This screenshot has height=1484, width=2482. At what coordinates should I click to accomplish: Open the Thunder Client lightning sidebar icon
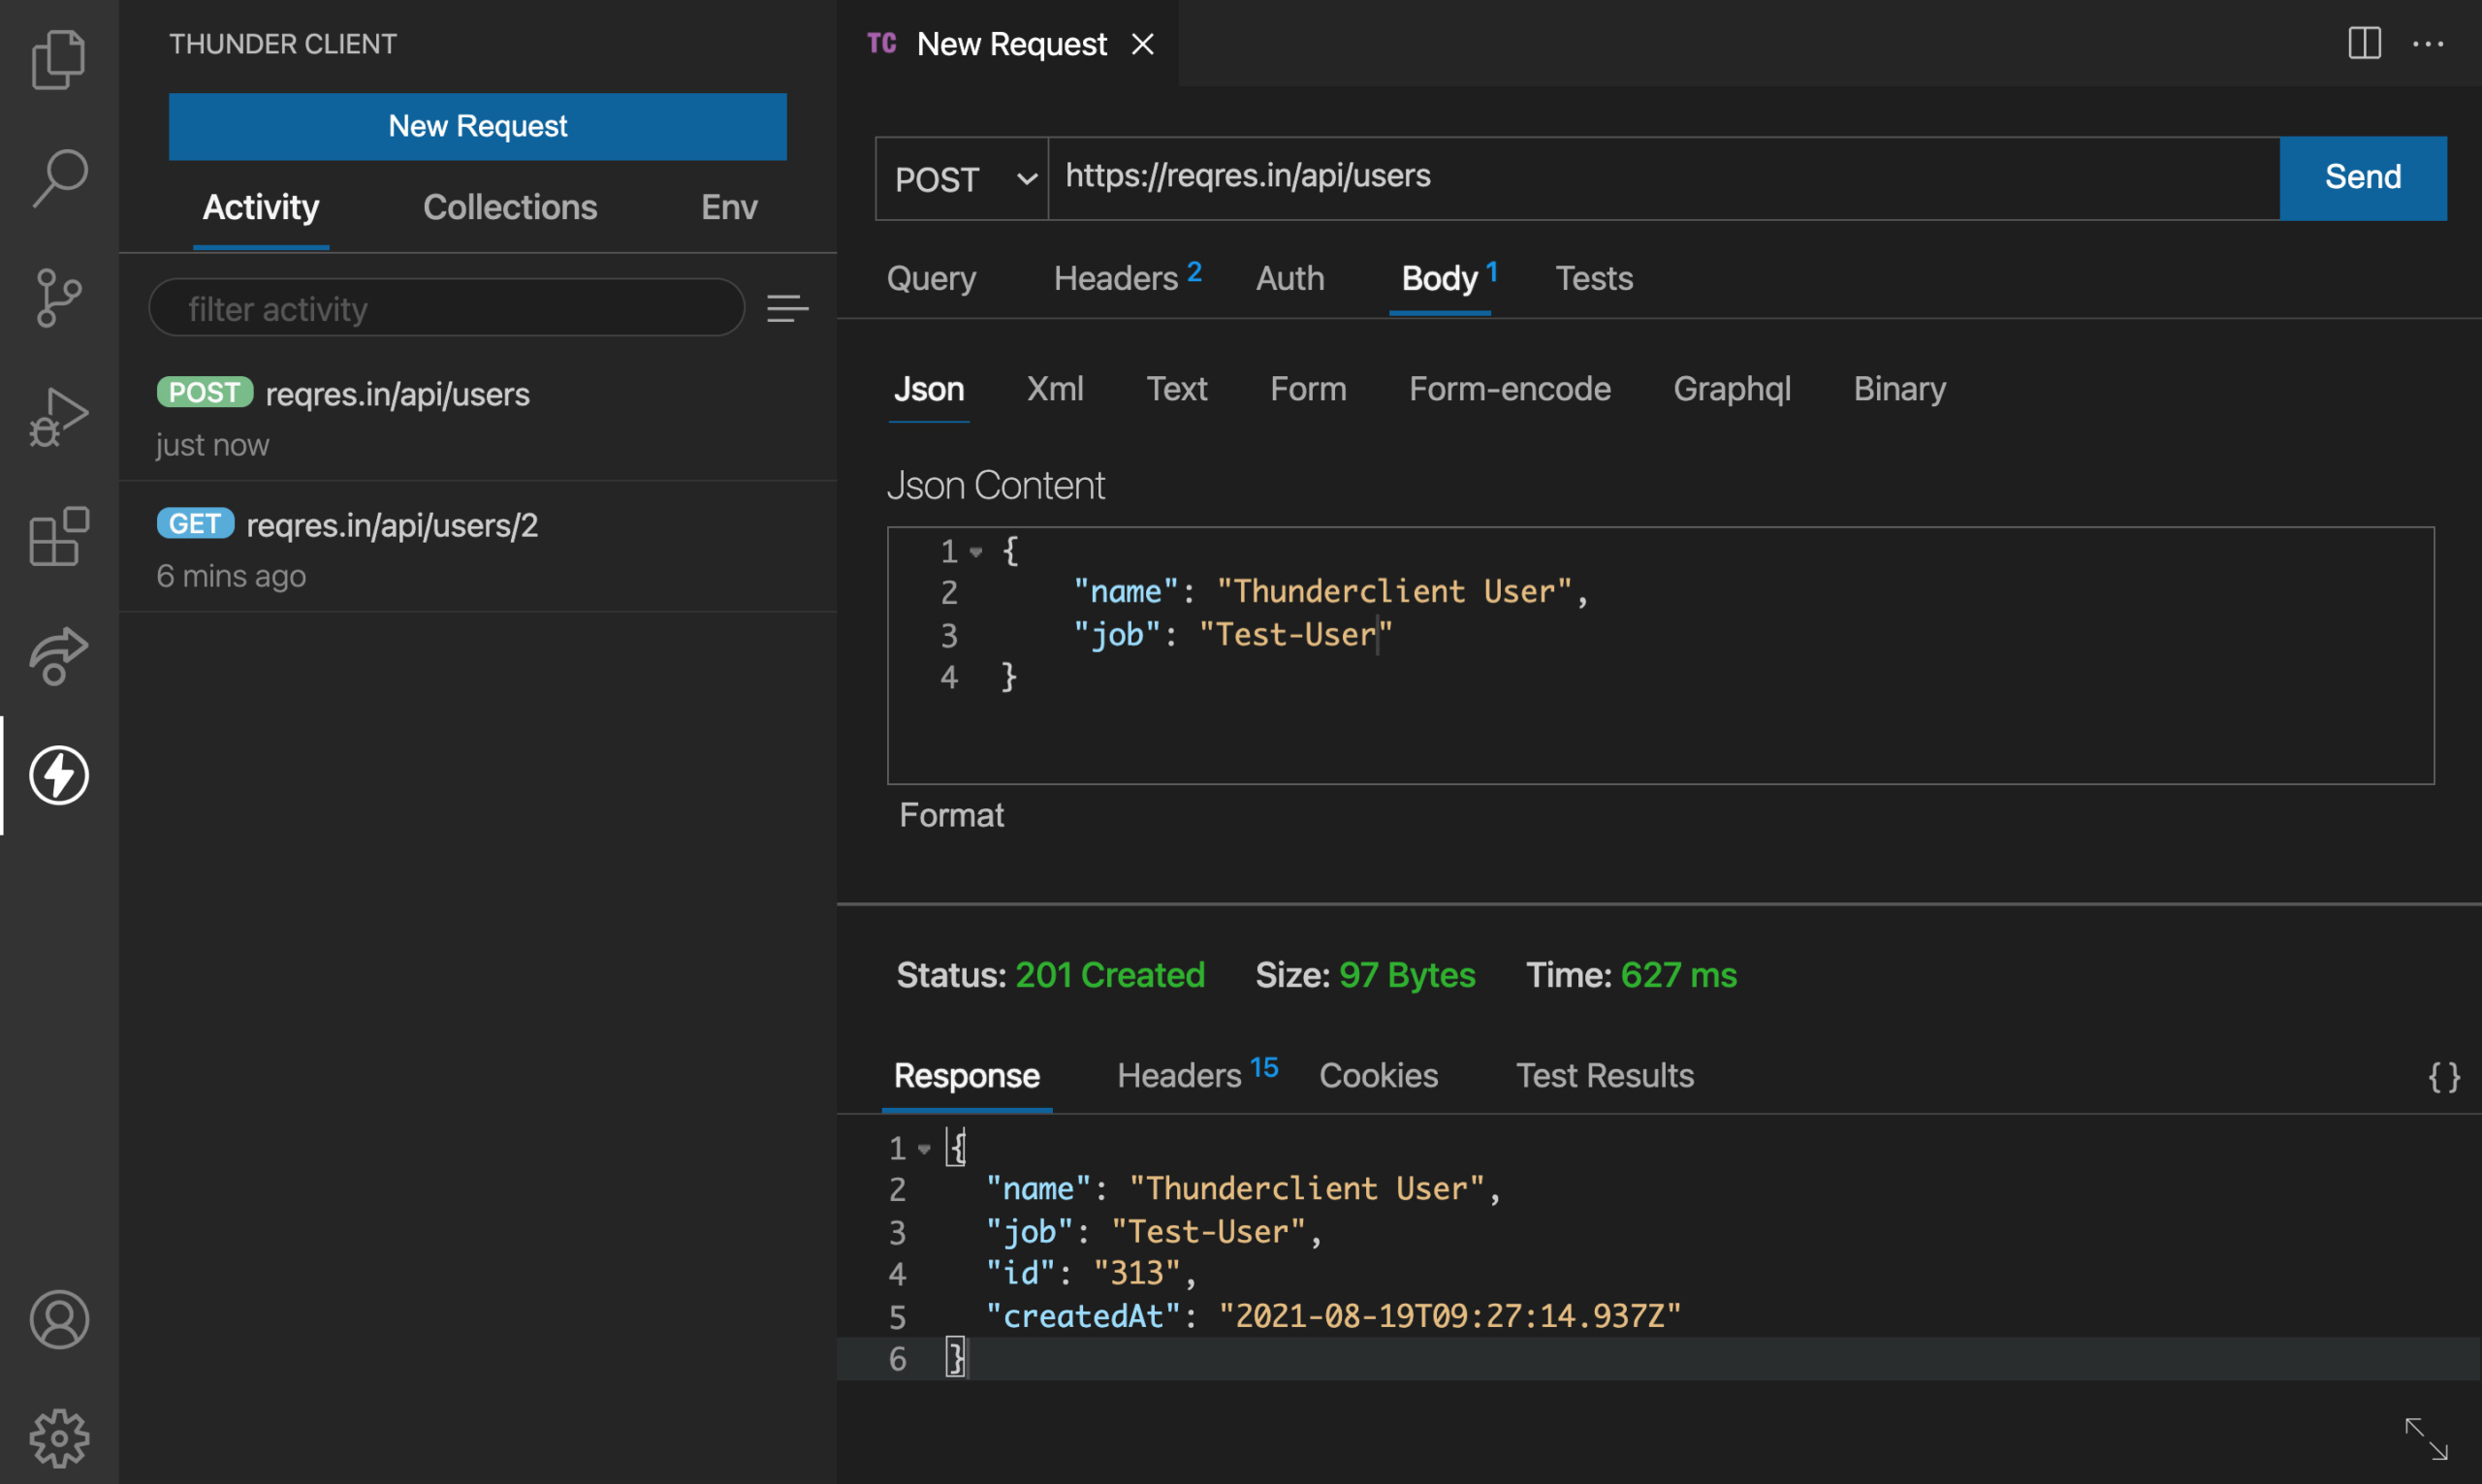click(57, 774)
